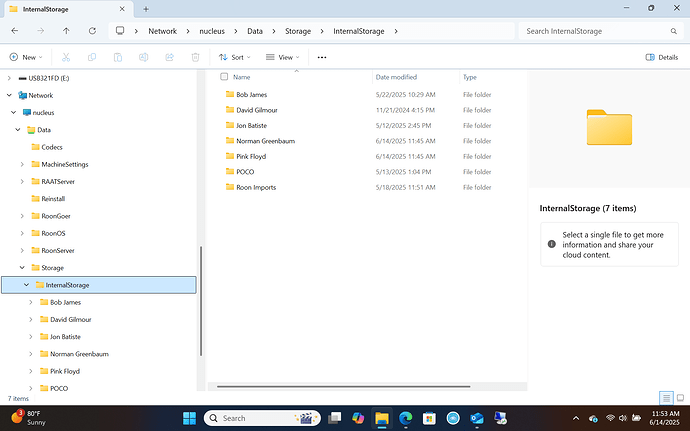Click the navigation pane vertical scrollbar
This screenshot has height=431, width=690.
[201, 301]
